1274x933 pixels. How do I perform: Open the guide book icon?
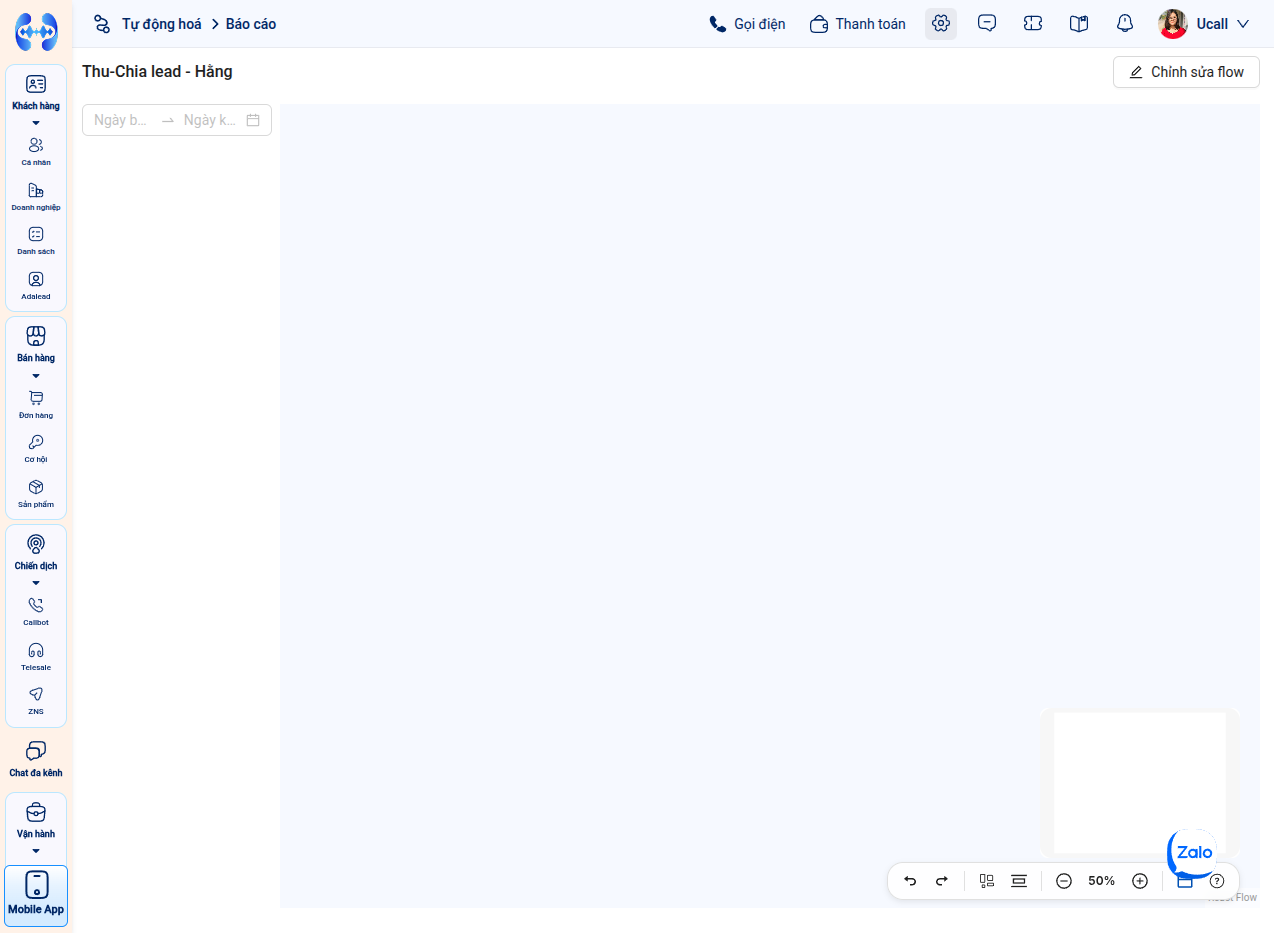pos(1079,24)
